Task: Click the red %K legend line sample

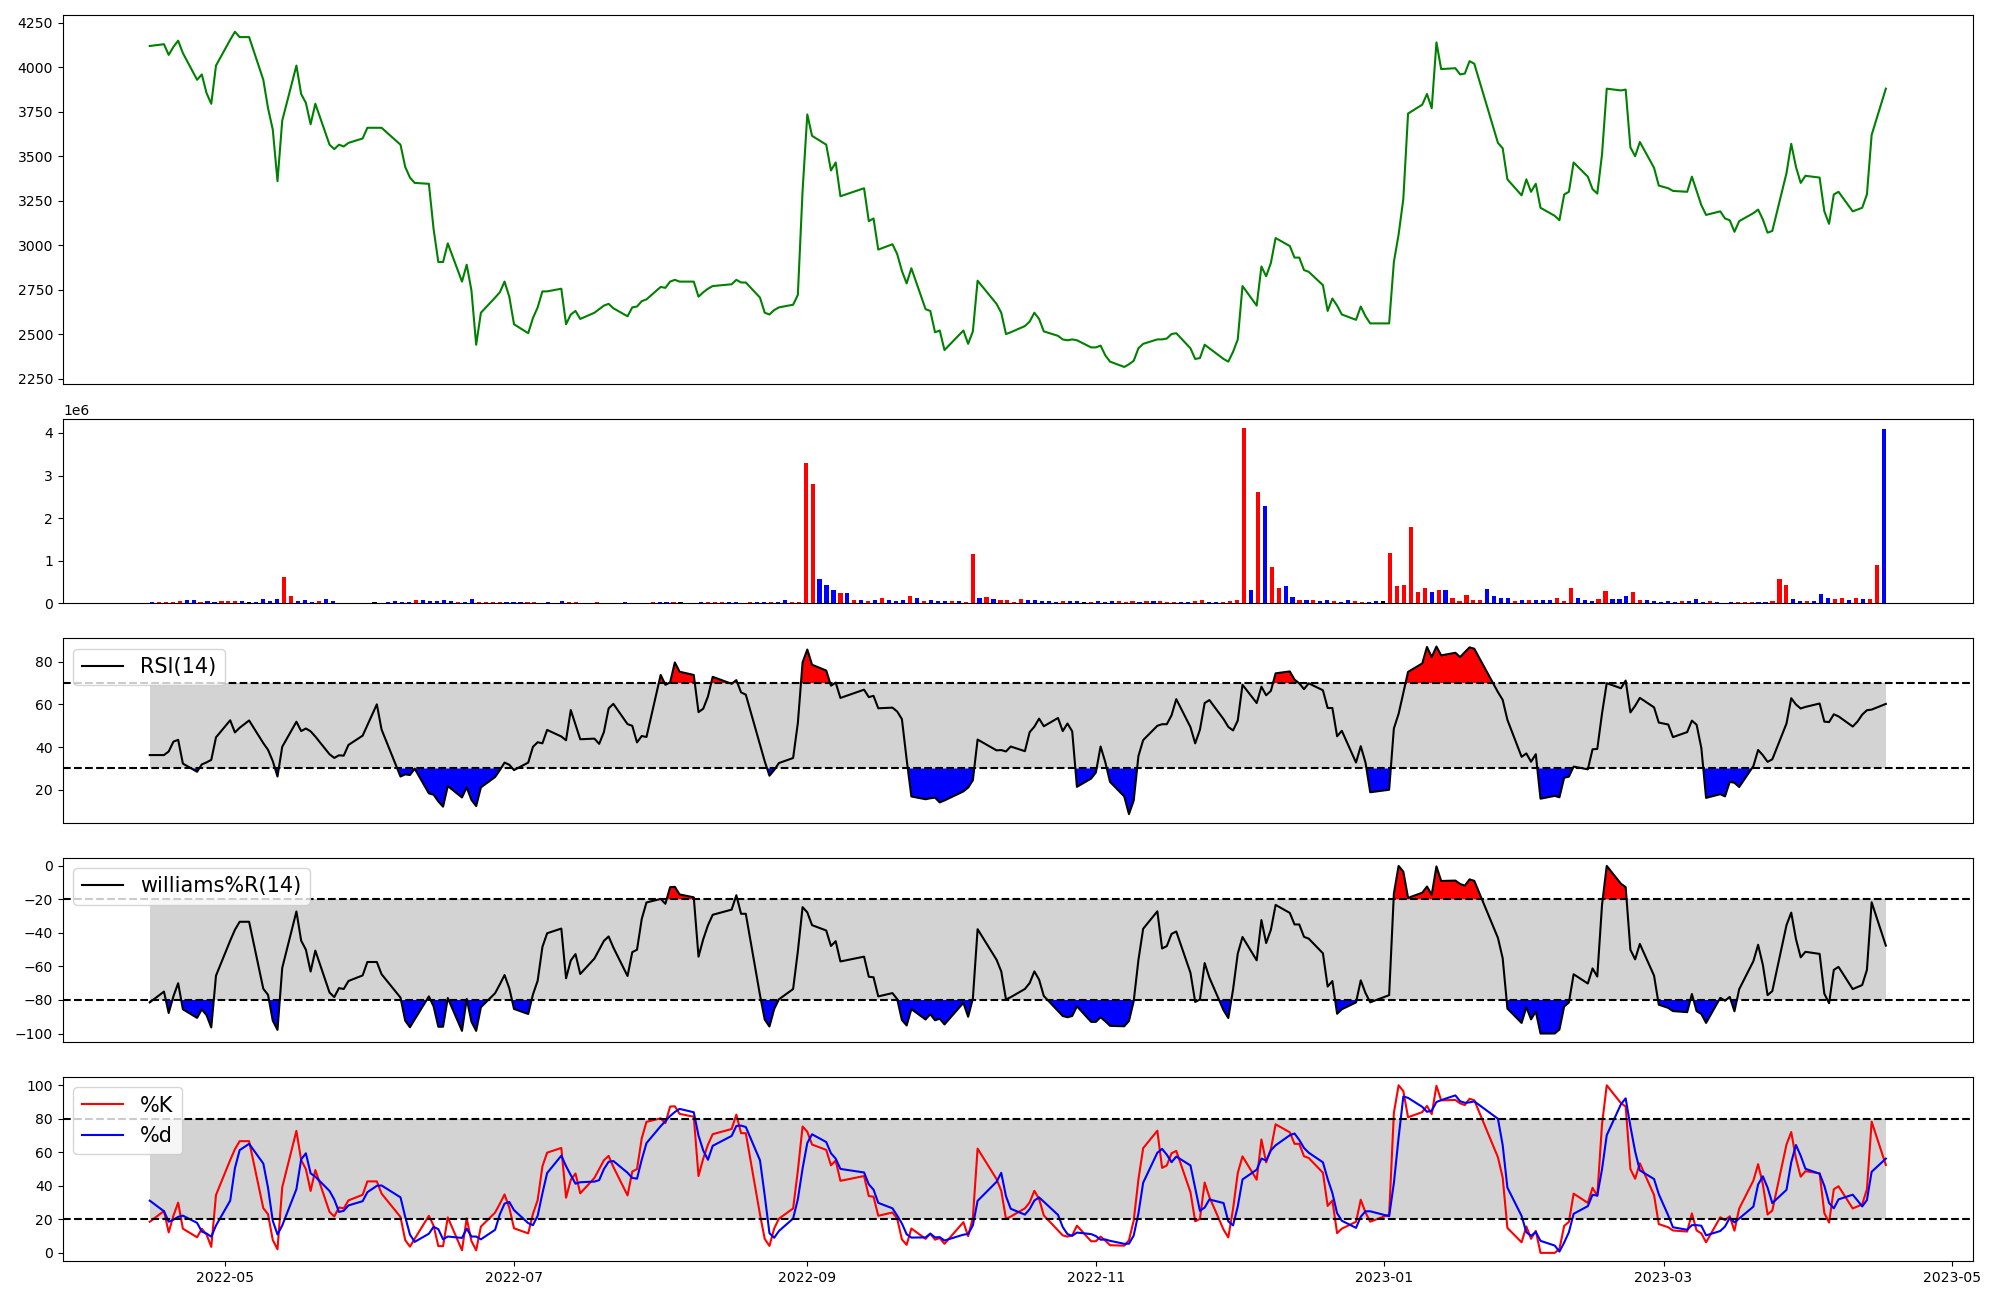Action: tap(103, 1105)
